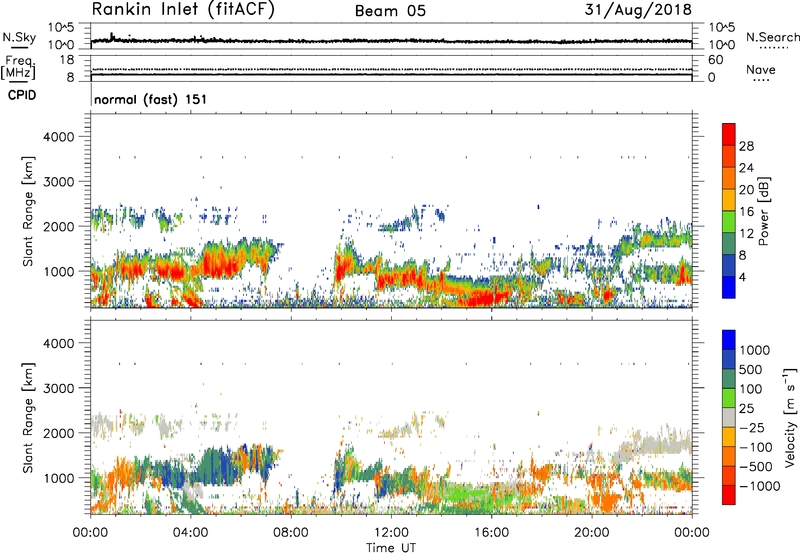Click the '2000' tick on the power panel

(58, 226)
